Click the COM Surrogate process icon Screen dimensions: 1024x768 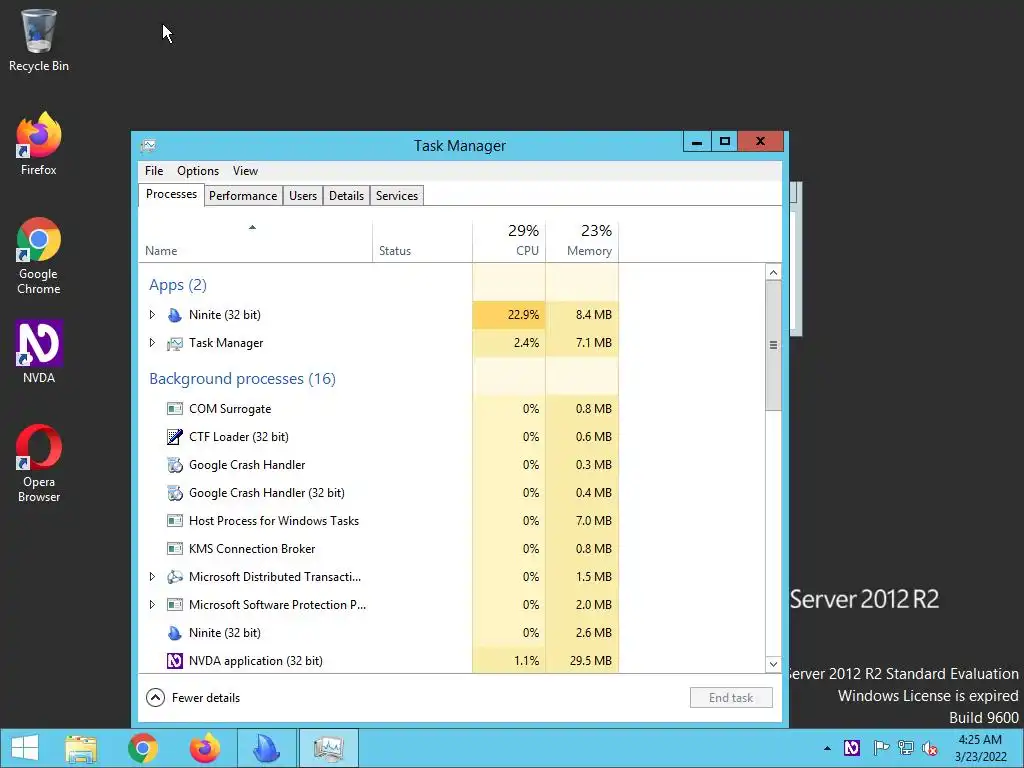click(174, 409)
